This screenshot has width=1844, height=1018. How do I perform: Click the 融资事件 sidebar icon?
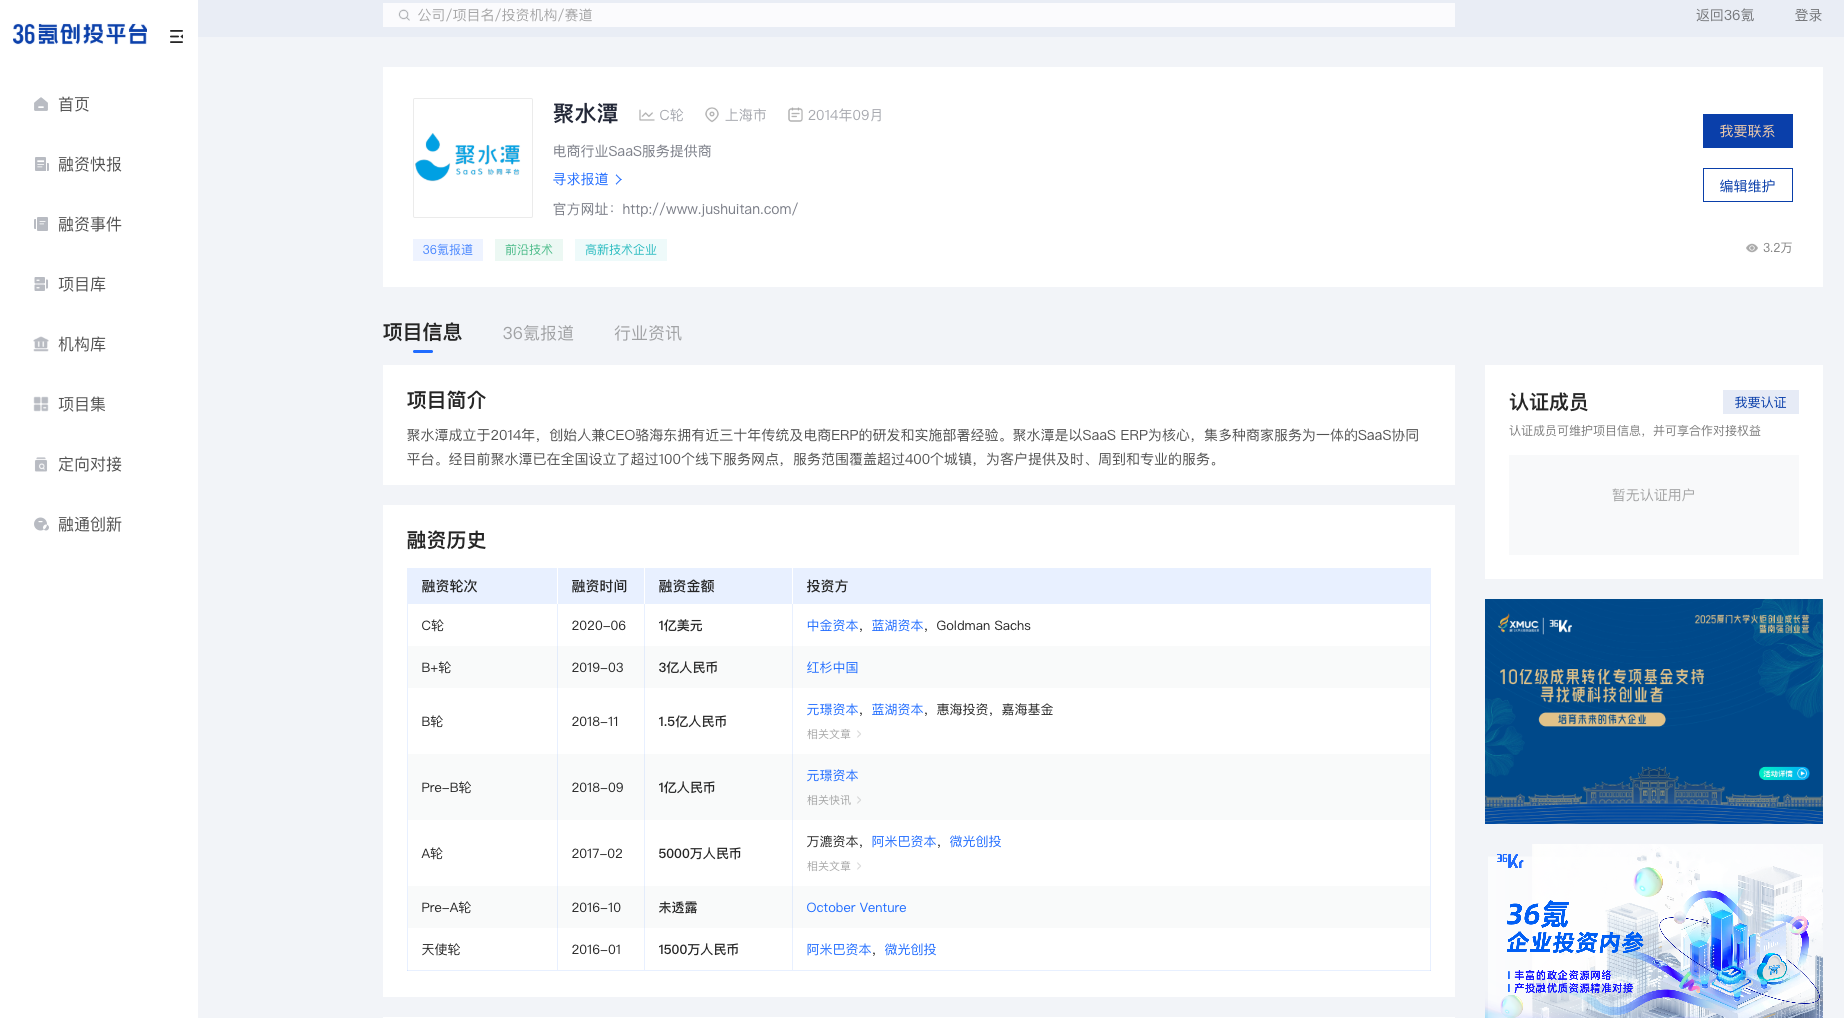tap(41, 224)
